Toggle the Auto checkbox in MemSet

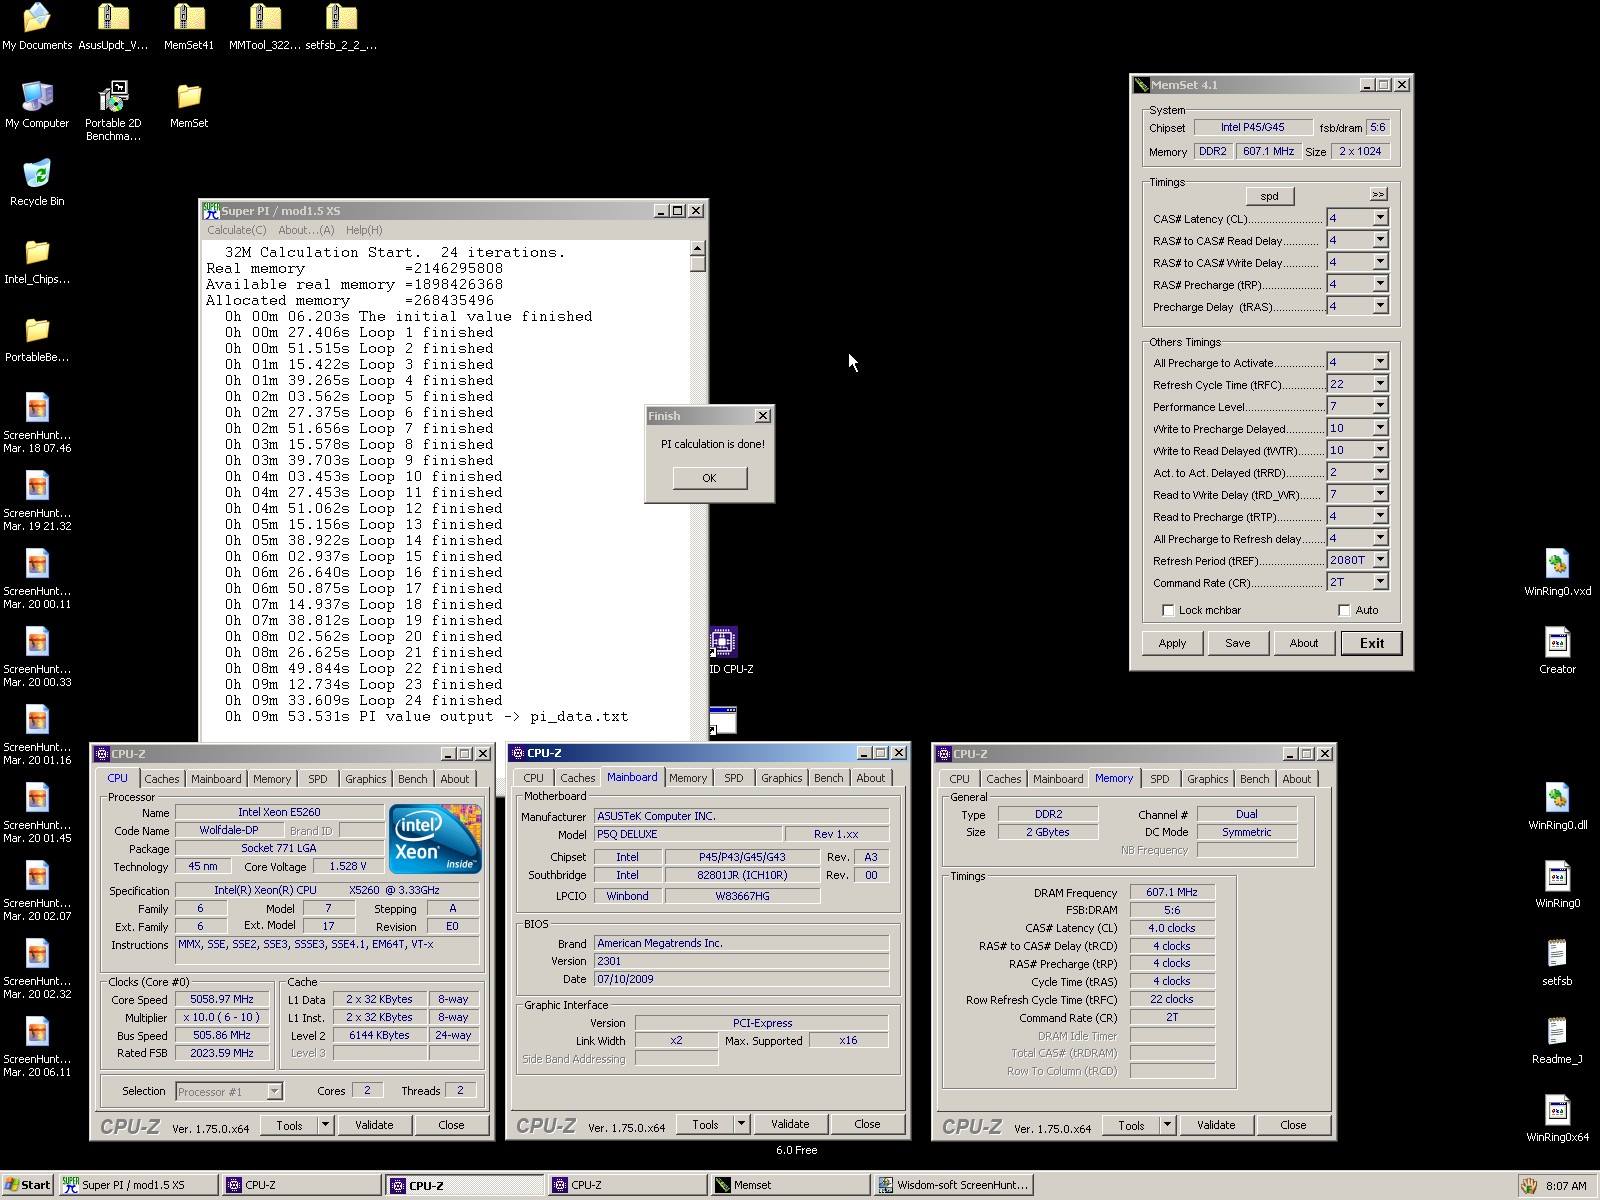1344,610
